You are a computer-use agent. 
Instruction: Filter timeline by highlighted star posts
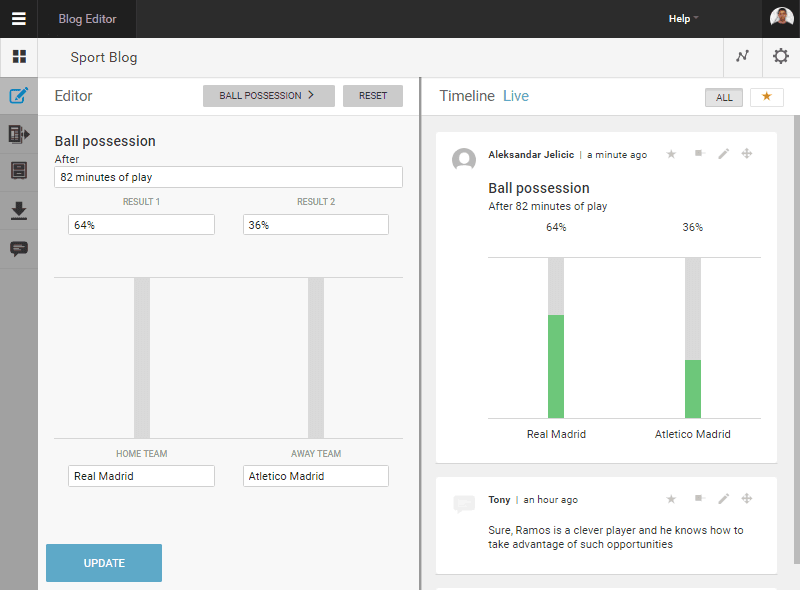(x=766, y=96)
